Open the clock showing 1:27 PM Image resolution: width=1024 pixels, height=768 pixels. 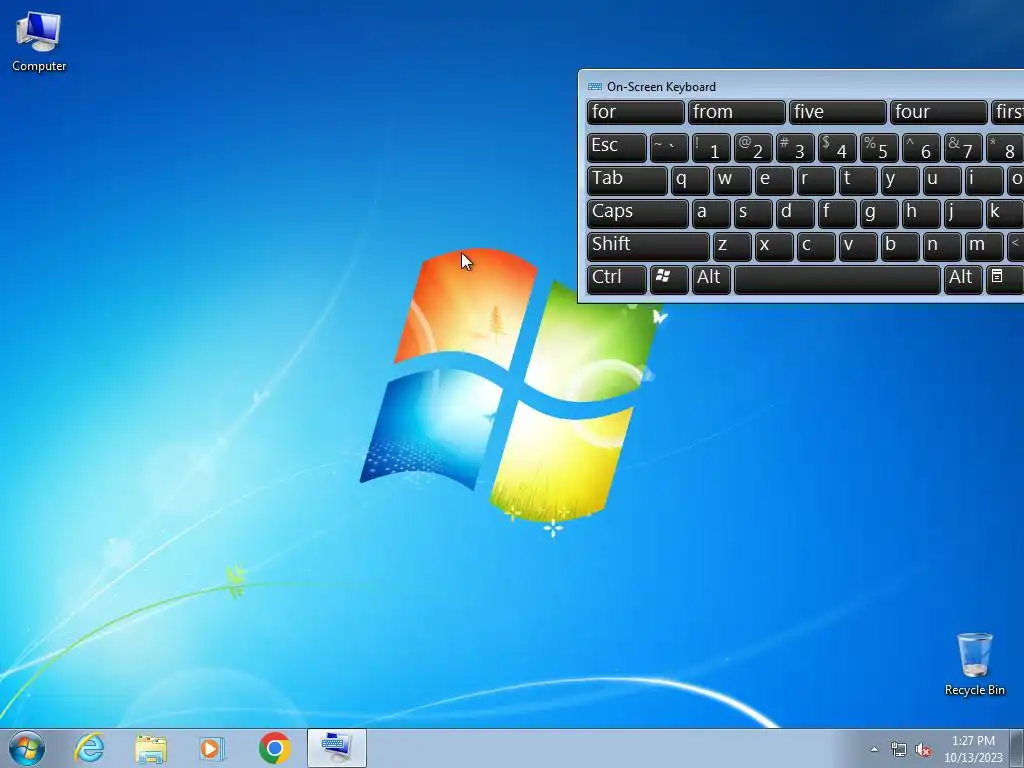pyautogui.click(x=973, y=748)
